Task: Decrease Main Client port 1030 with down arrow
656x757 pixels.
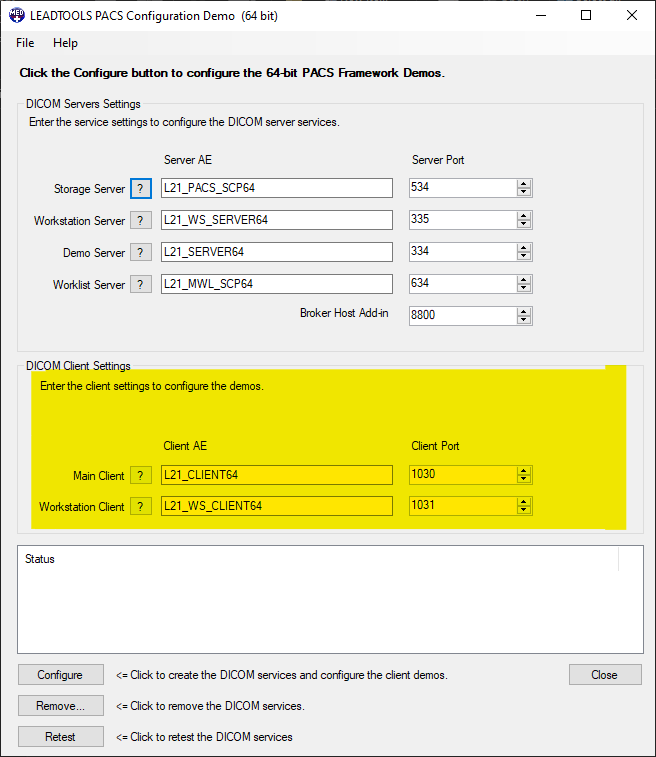Action: pos(524,479)
